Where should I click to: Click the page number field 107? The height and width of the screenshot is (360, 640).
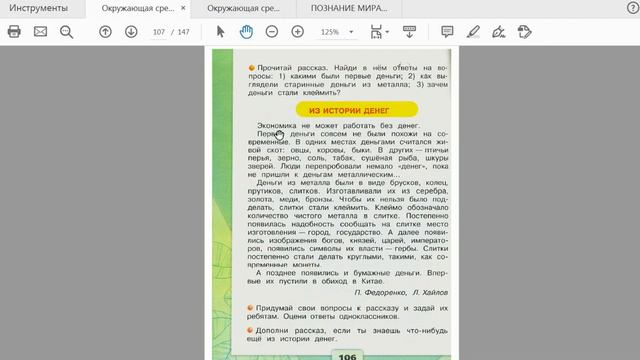coord(159,32)
